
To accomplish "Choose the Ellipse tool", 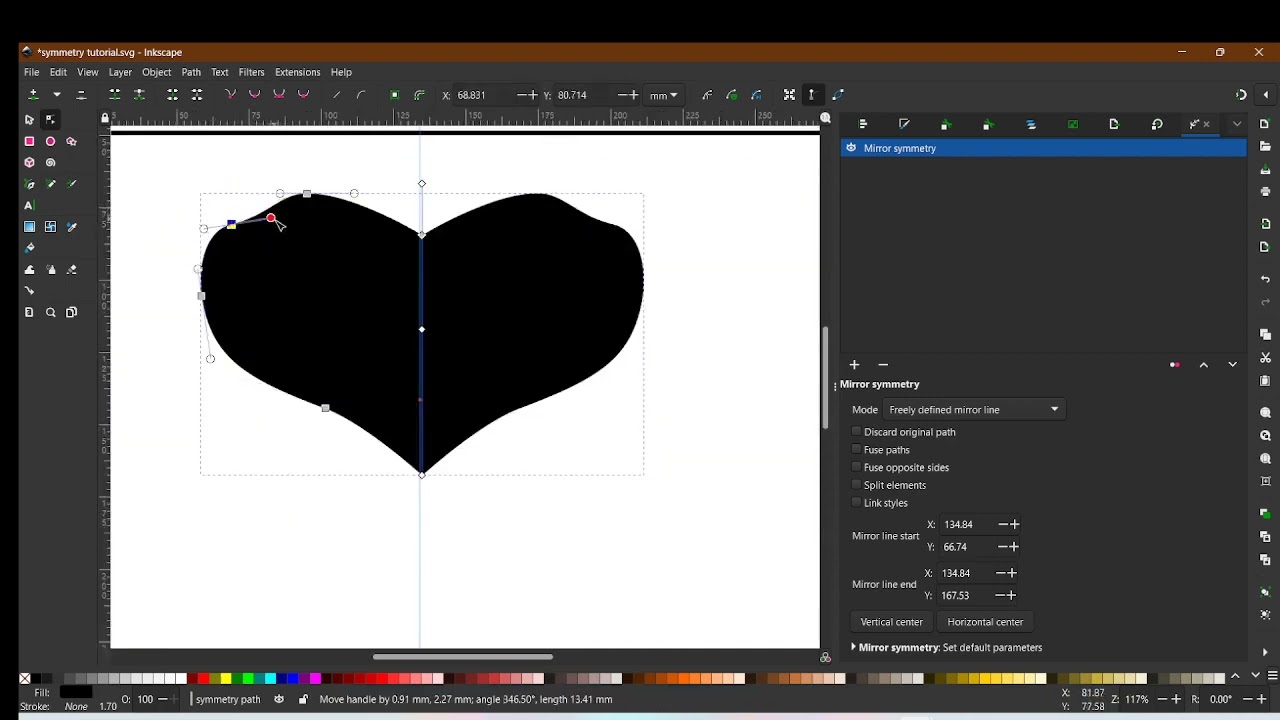I will point(50,142).
